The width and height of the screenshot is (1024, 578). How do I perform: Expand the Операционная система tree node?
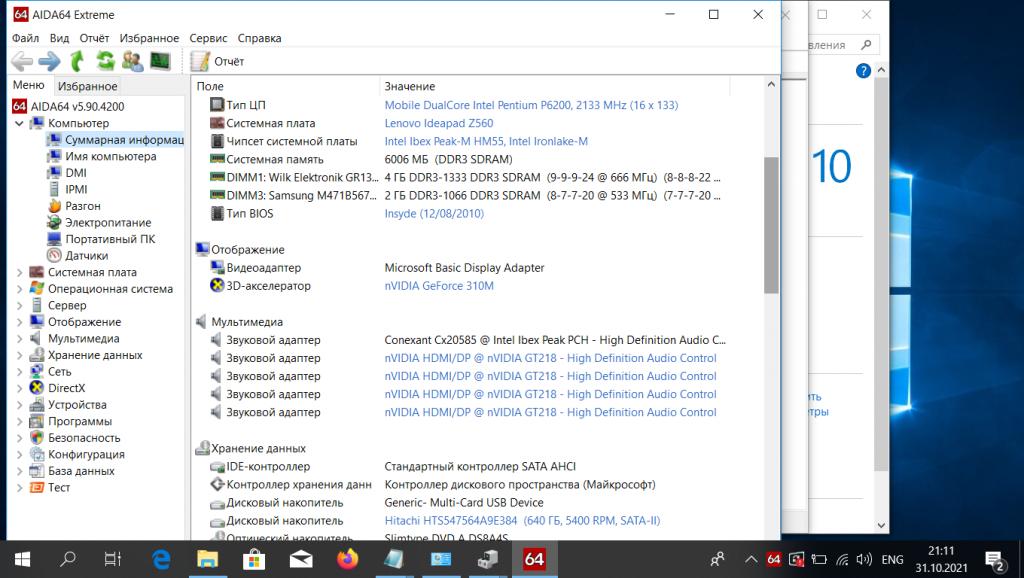point(19,289)
